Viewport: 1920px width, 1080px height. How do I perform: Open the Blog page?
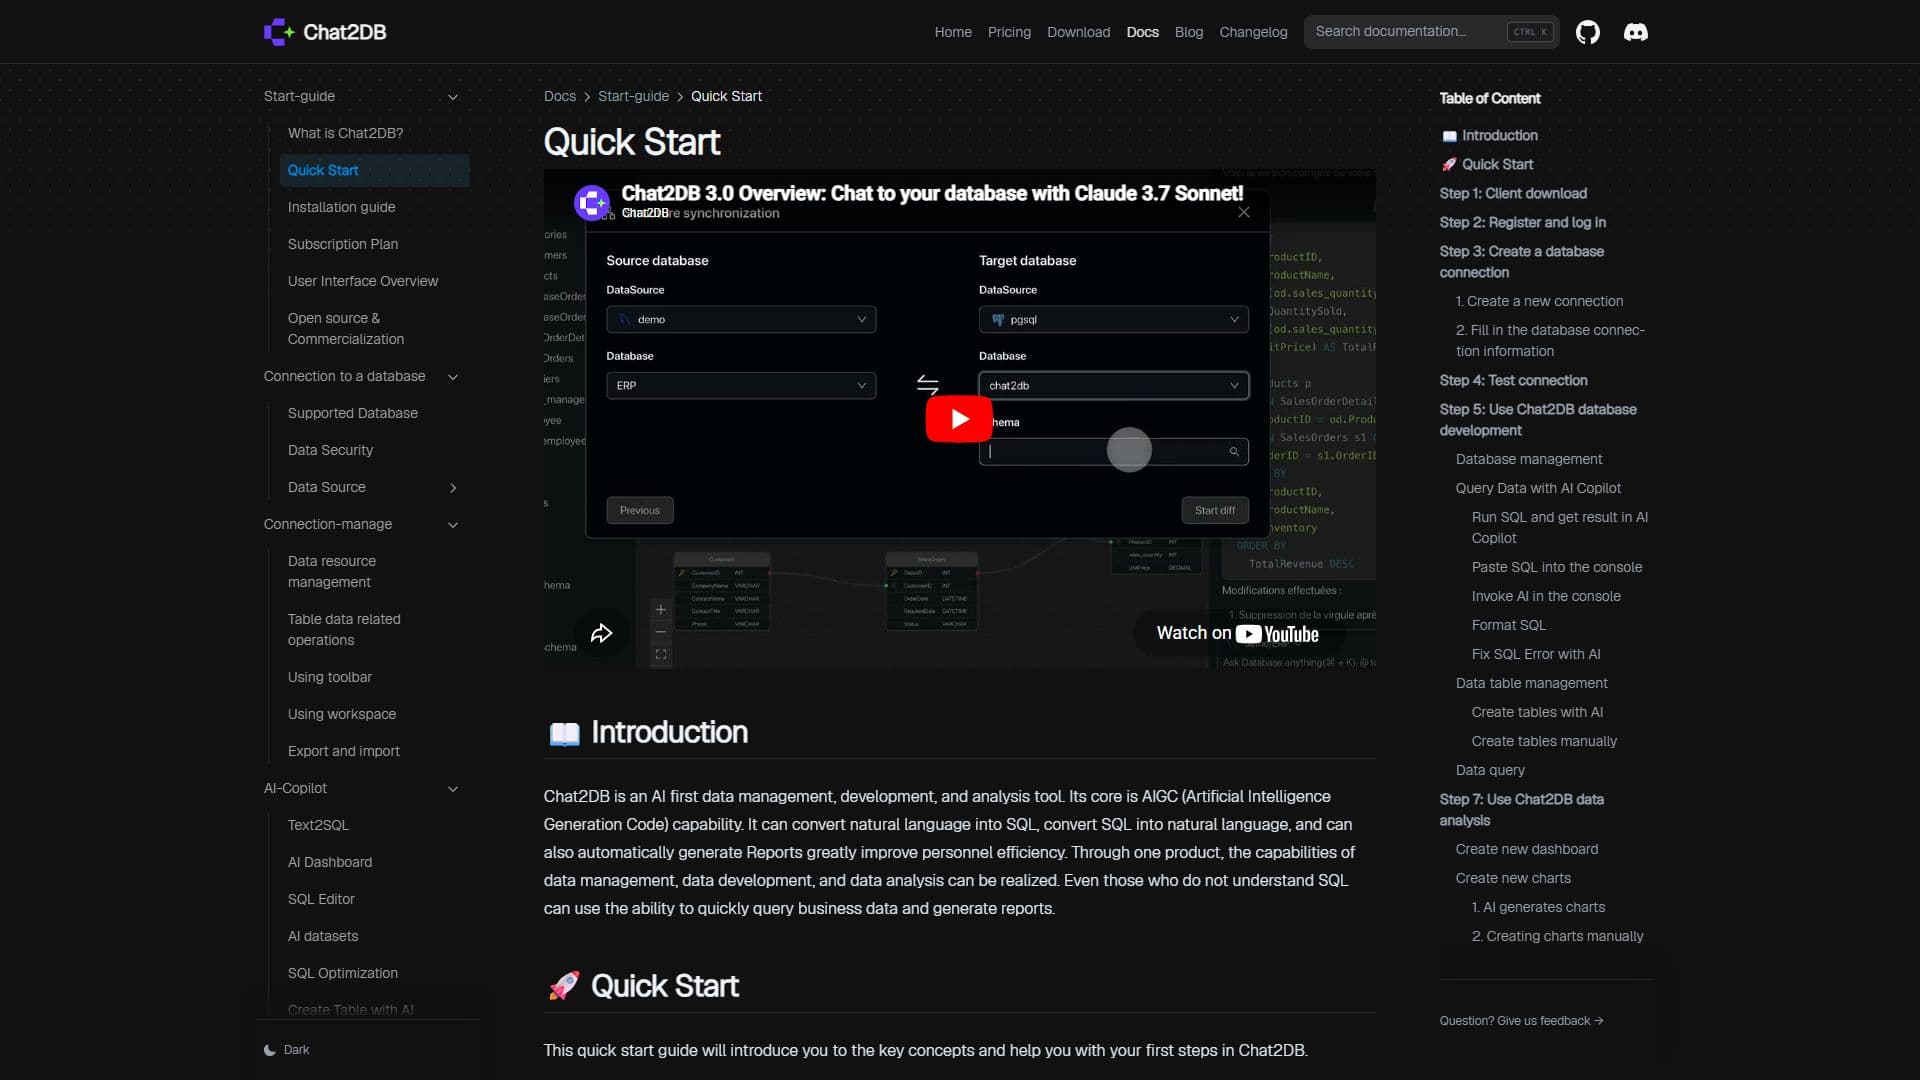1189,32
